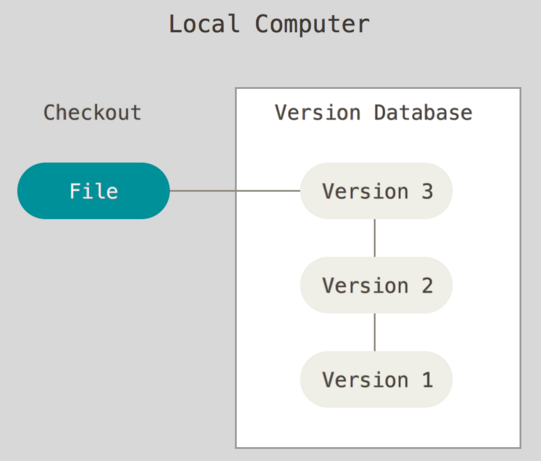Image resolution: width=541 pixels, height=461 pixels.
Task: Click the Local Computer title
Action: pos(269,24)
